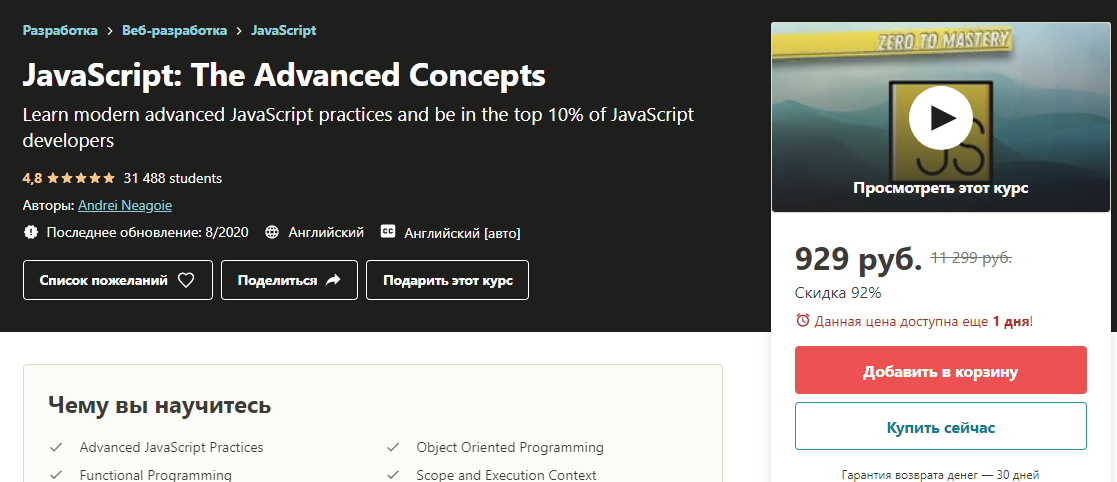Click the alarm clock icon by price deadline
The image size is (1117, 482).
click(802, 321)
